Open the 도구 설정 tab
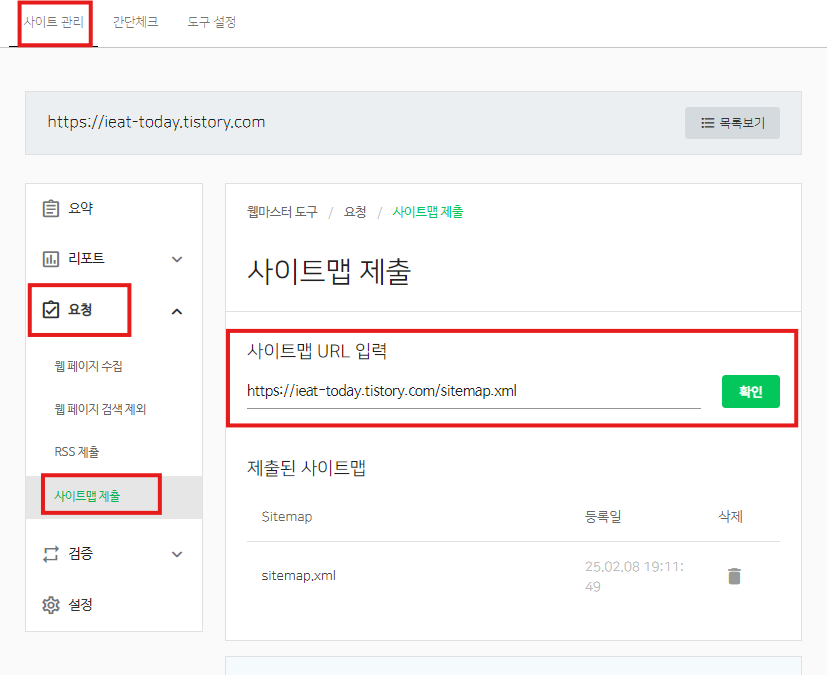This screenshot has height=675, width=827. click(211, 22)
